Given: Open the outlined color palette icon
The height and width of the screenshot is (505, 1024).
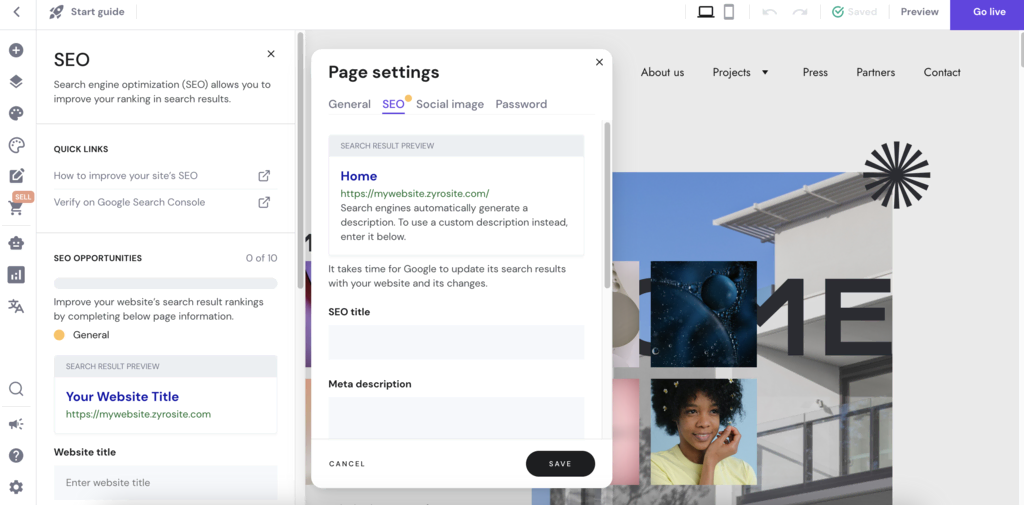Looking at the screenshot, I should click(x=16, y=145).
